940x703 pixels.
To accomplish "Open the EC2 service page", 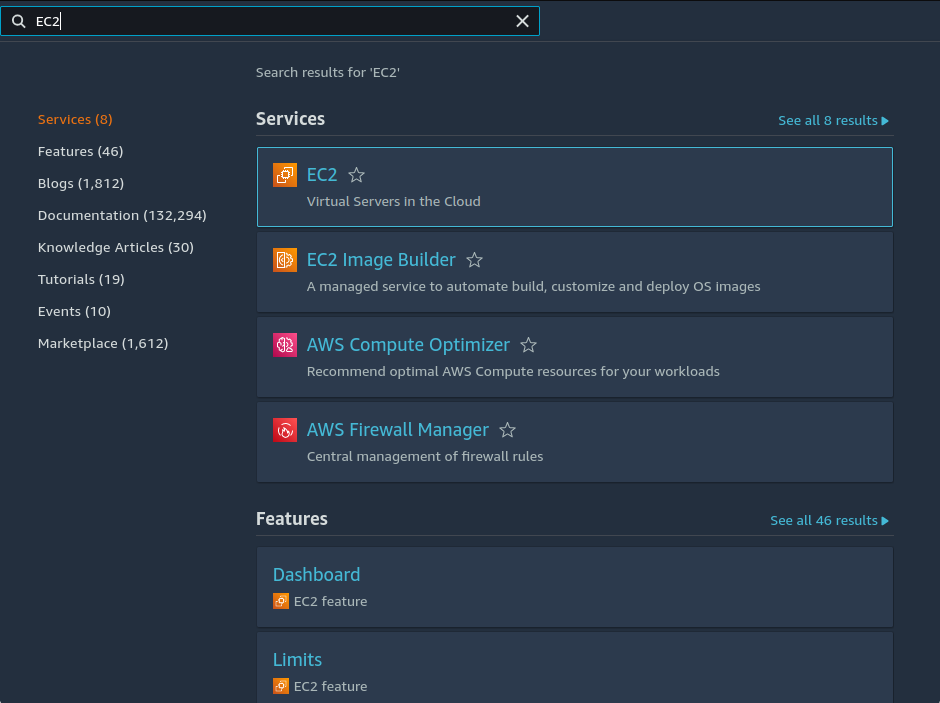I will tap(321, 174).
